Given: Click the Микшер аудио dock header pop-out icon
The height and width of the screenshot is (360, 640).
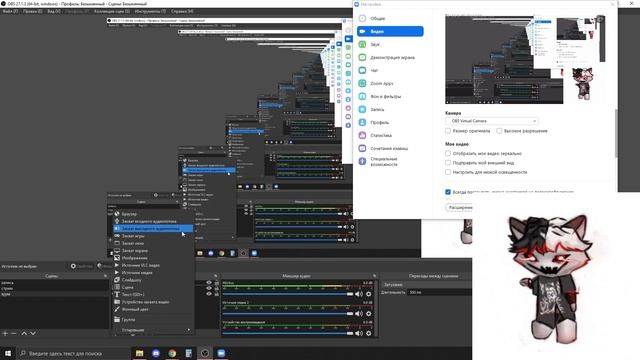Looking at the screenshot, I should 374,276.
